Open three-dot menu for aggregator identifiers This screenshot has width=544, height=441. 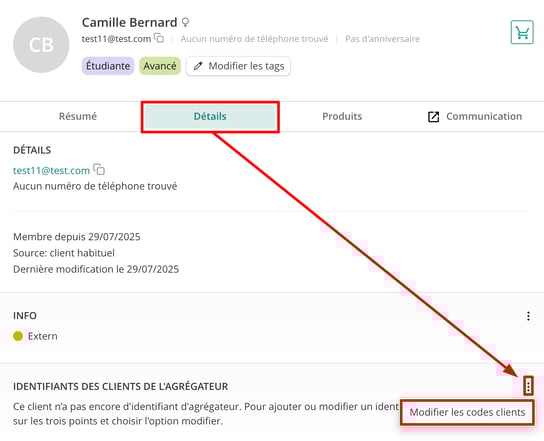tap(528, 386)
